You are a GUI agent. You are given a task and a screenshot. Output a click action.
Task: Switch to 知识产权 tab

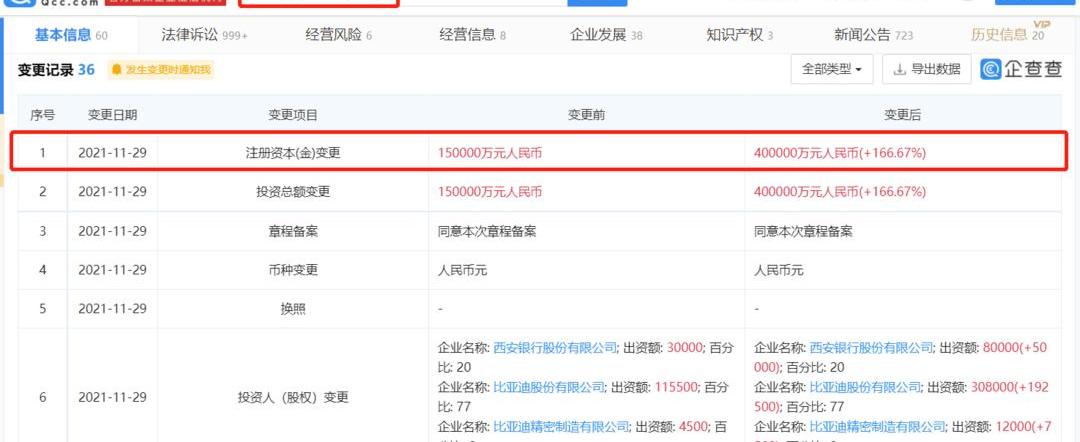pos(740,35)
